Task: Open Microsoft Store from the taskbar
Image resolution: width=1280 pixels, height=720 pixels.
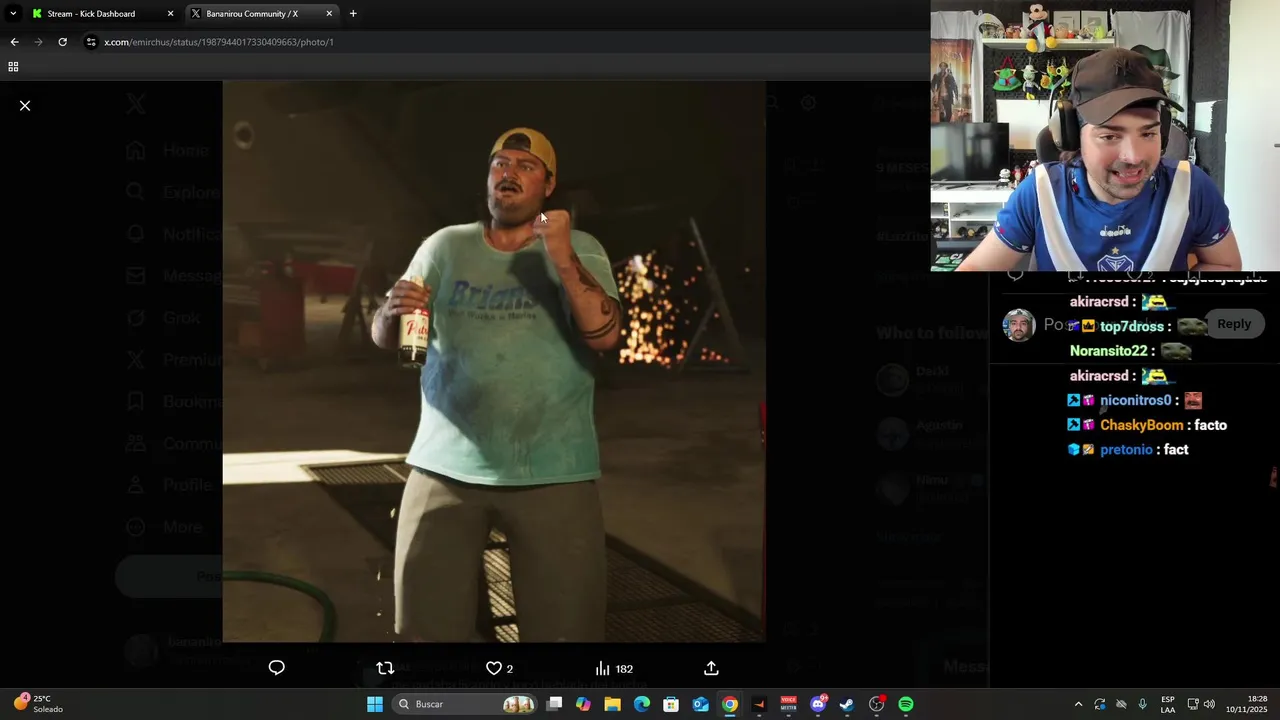Action: [671, 704]
